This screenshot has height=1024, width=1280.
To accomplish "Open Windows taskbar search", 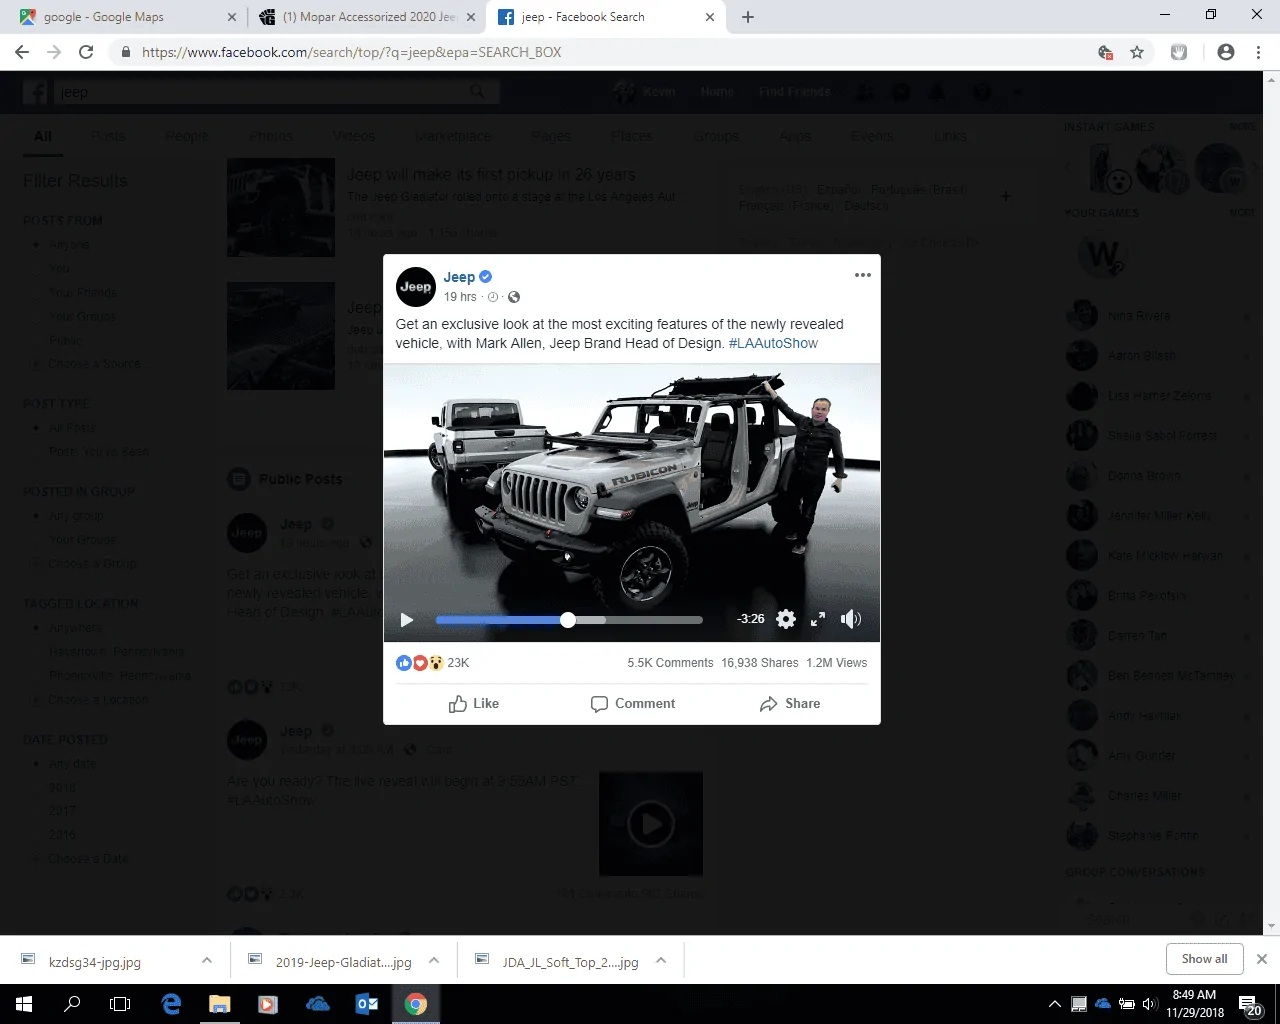I will [x=72, y=1004].
